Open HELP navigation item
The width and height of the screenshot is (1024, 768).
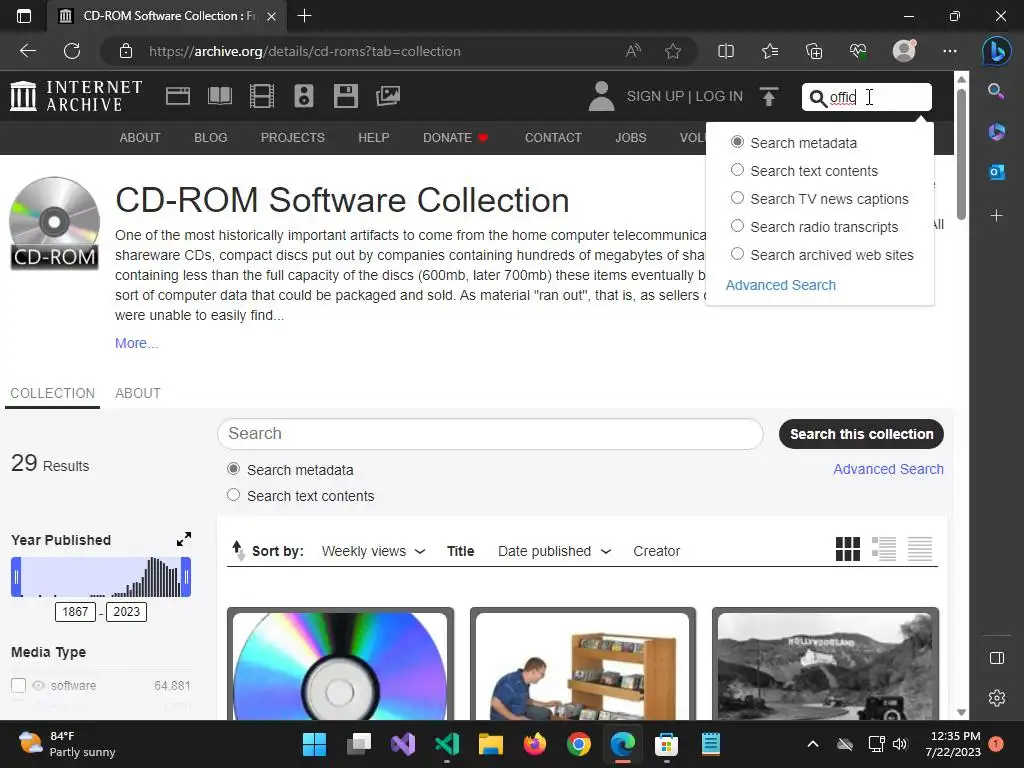coord(374,137)
